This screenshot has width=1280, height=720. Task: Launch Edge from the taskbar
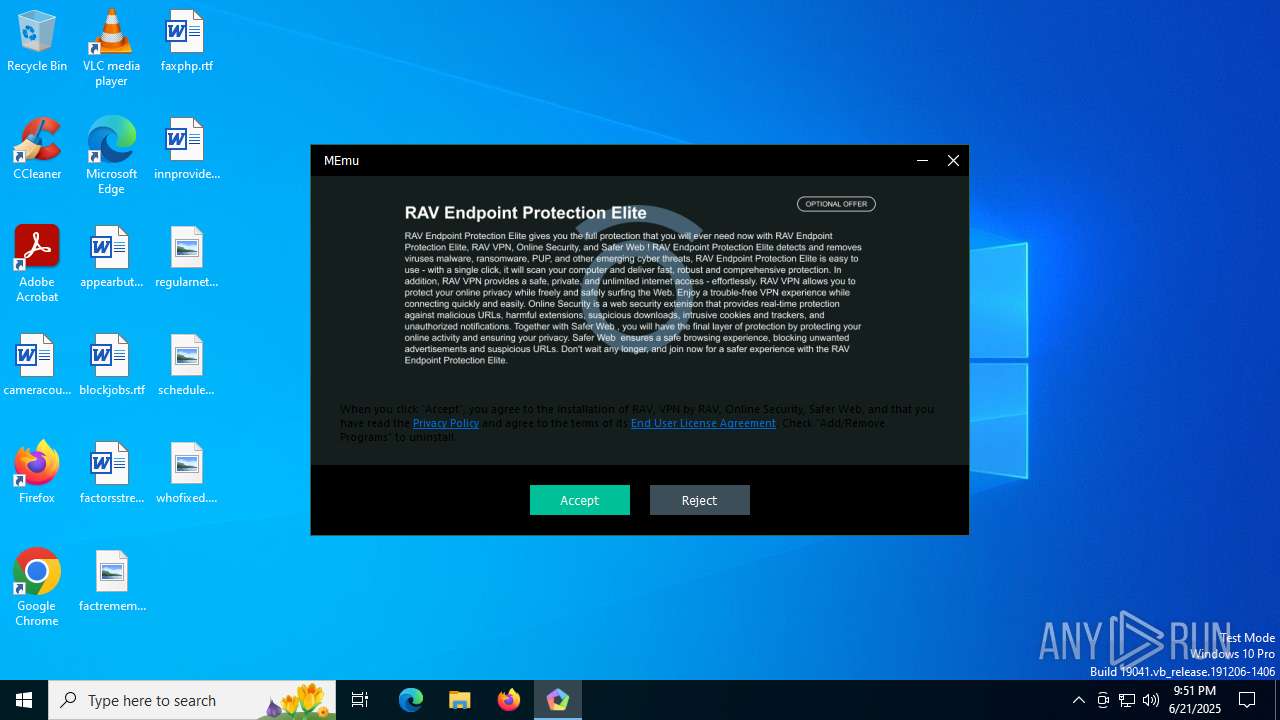coord(411,700)
